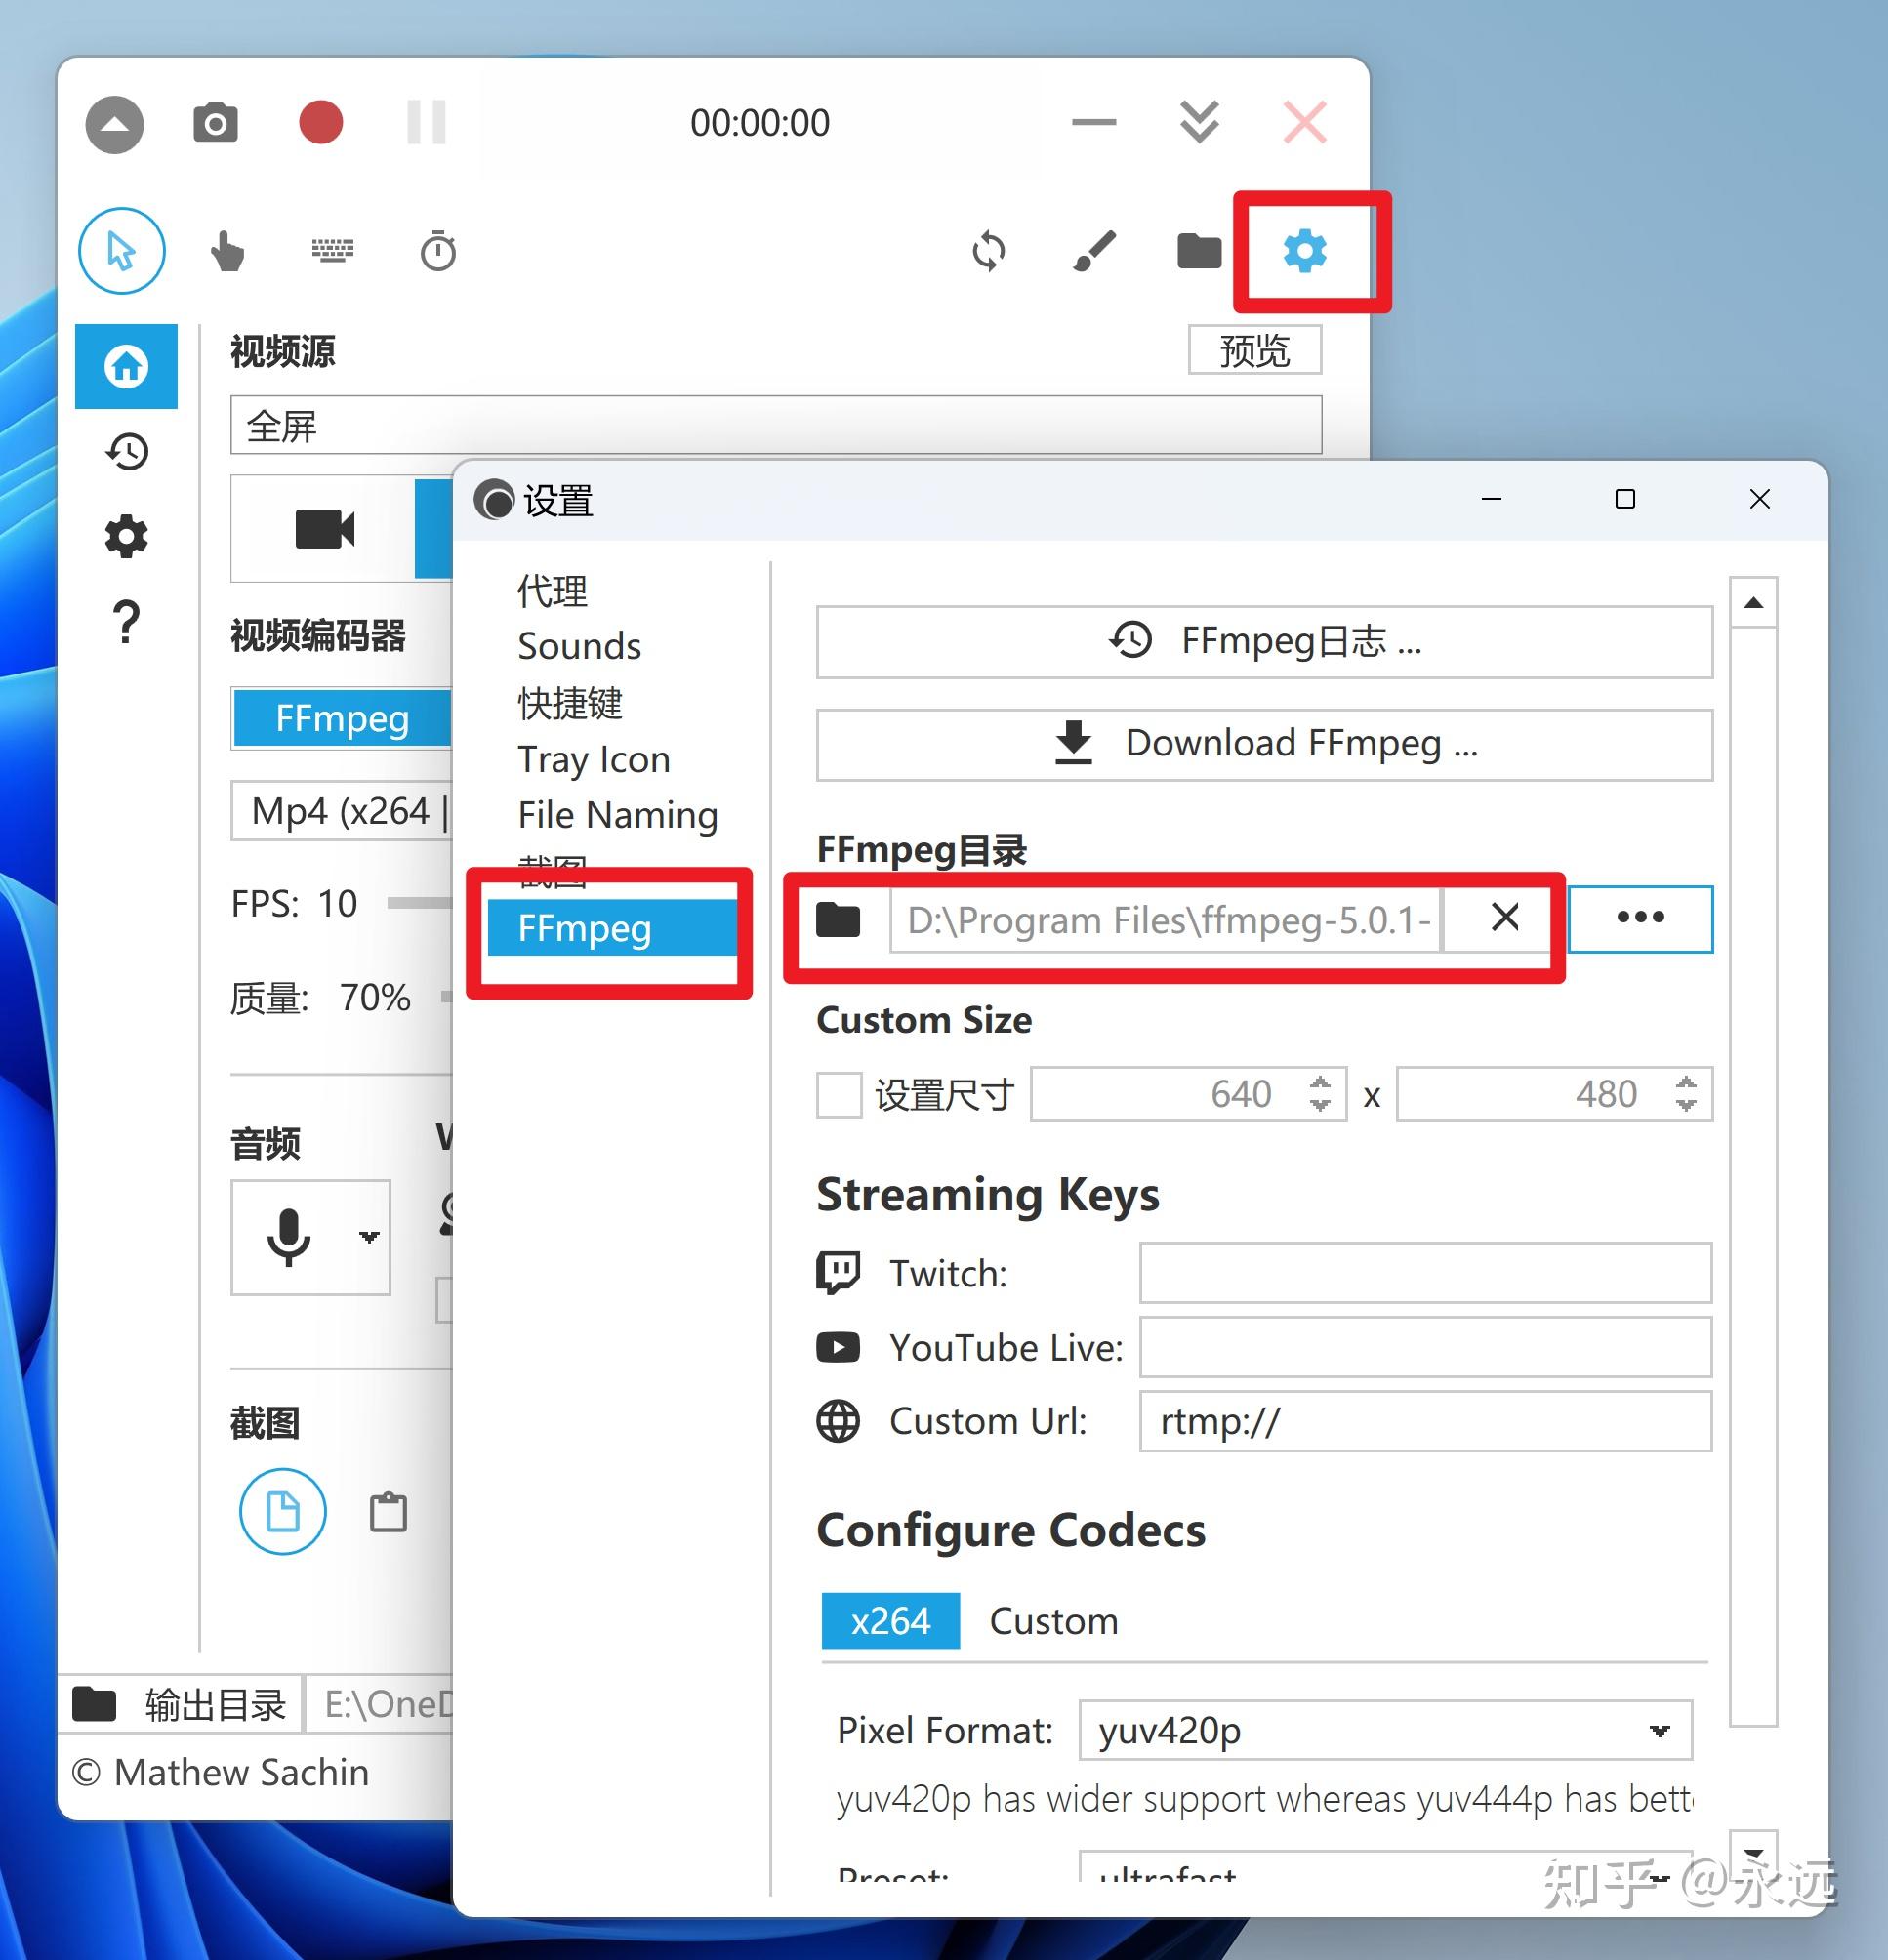Image resolution: width=1888 pixels, height=1960 pixels.
Task: Click the FFmpeg目录 folder icon
Action: pos(838,919)
